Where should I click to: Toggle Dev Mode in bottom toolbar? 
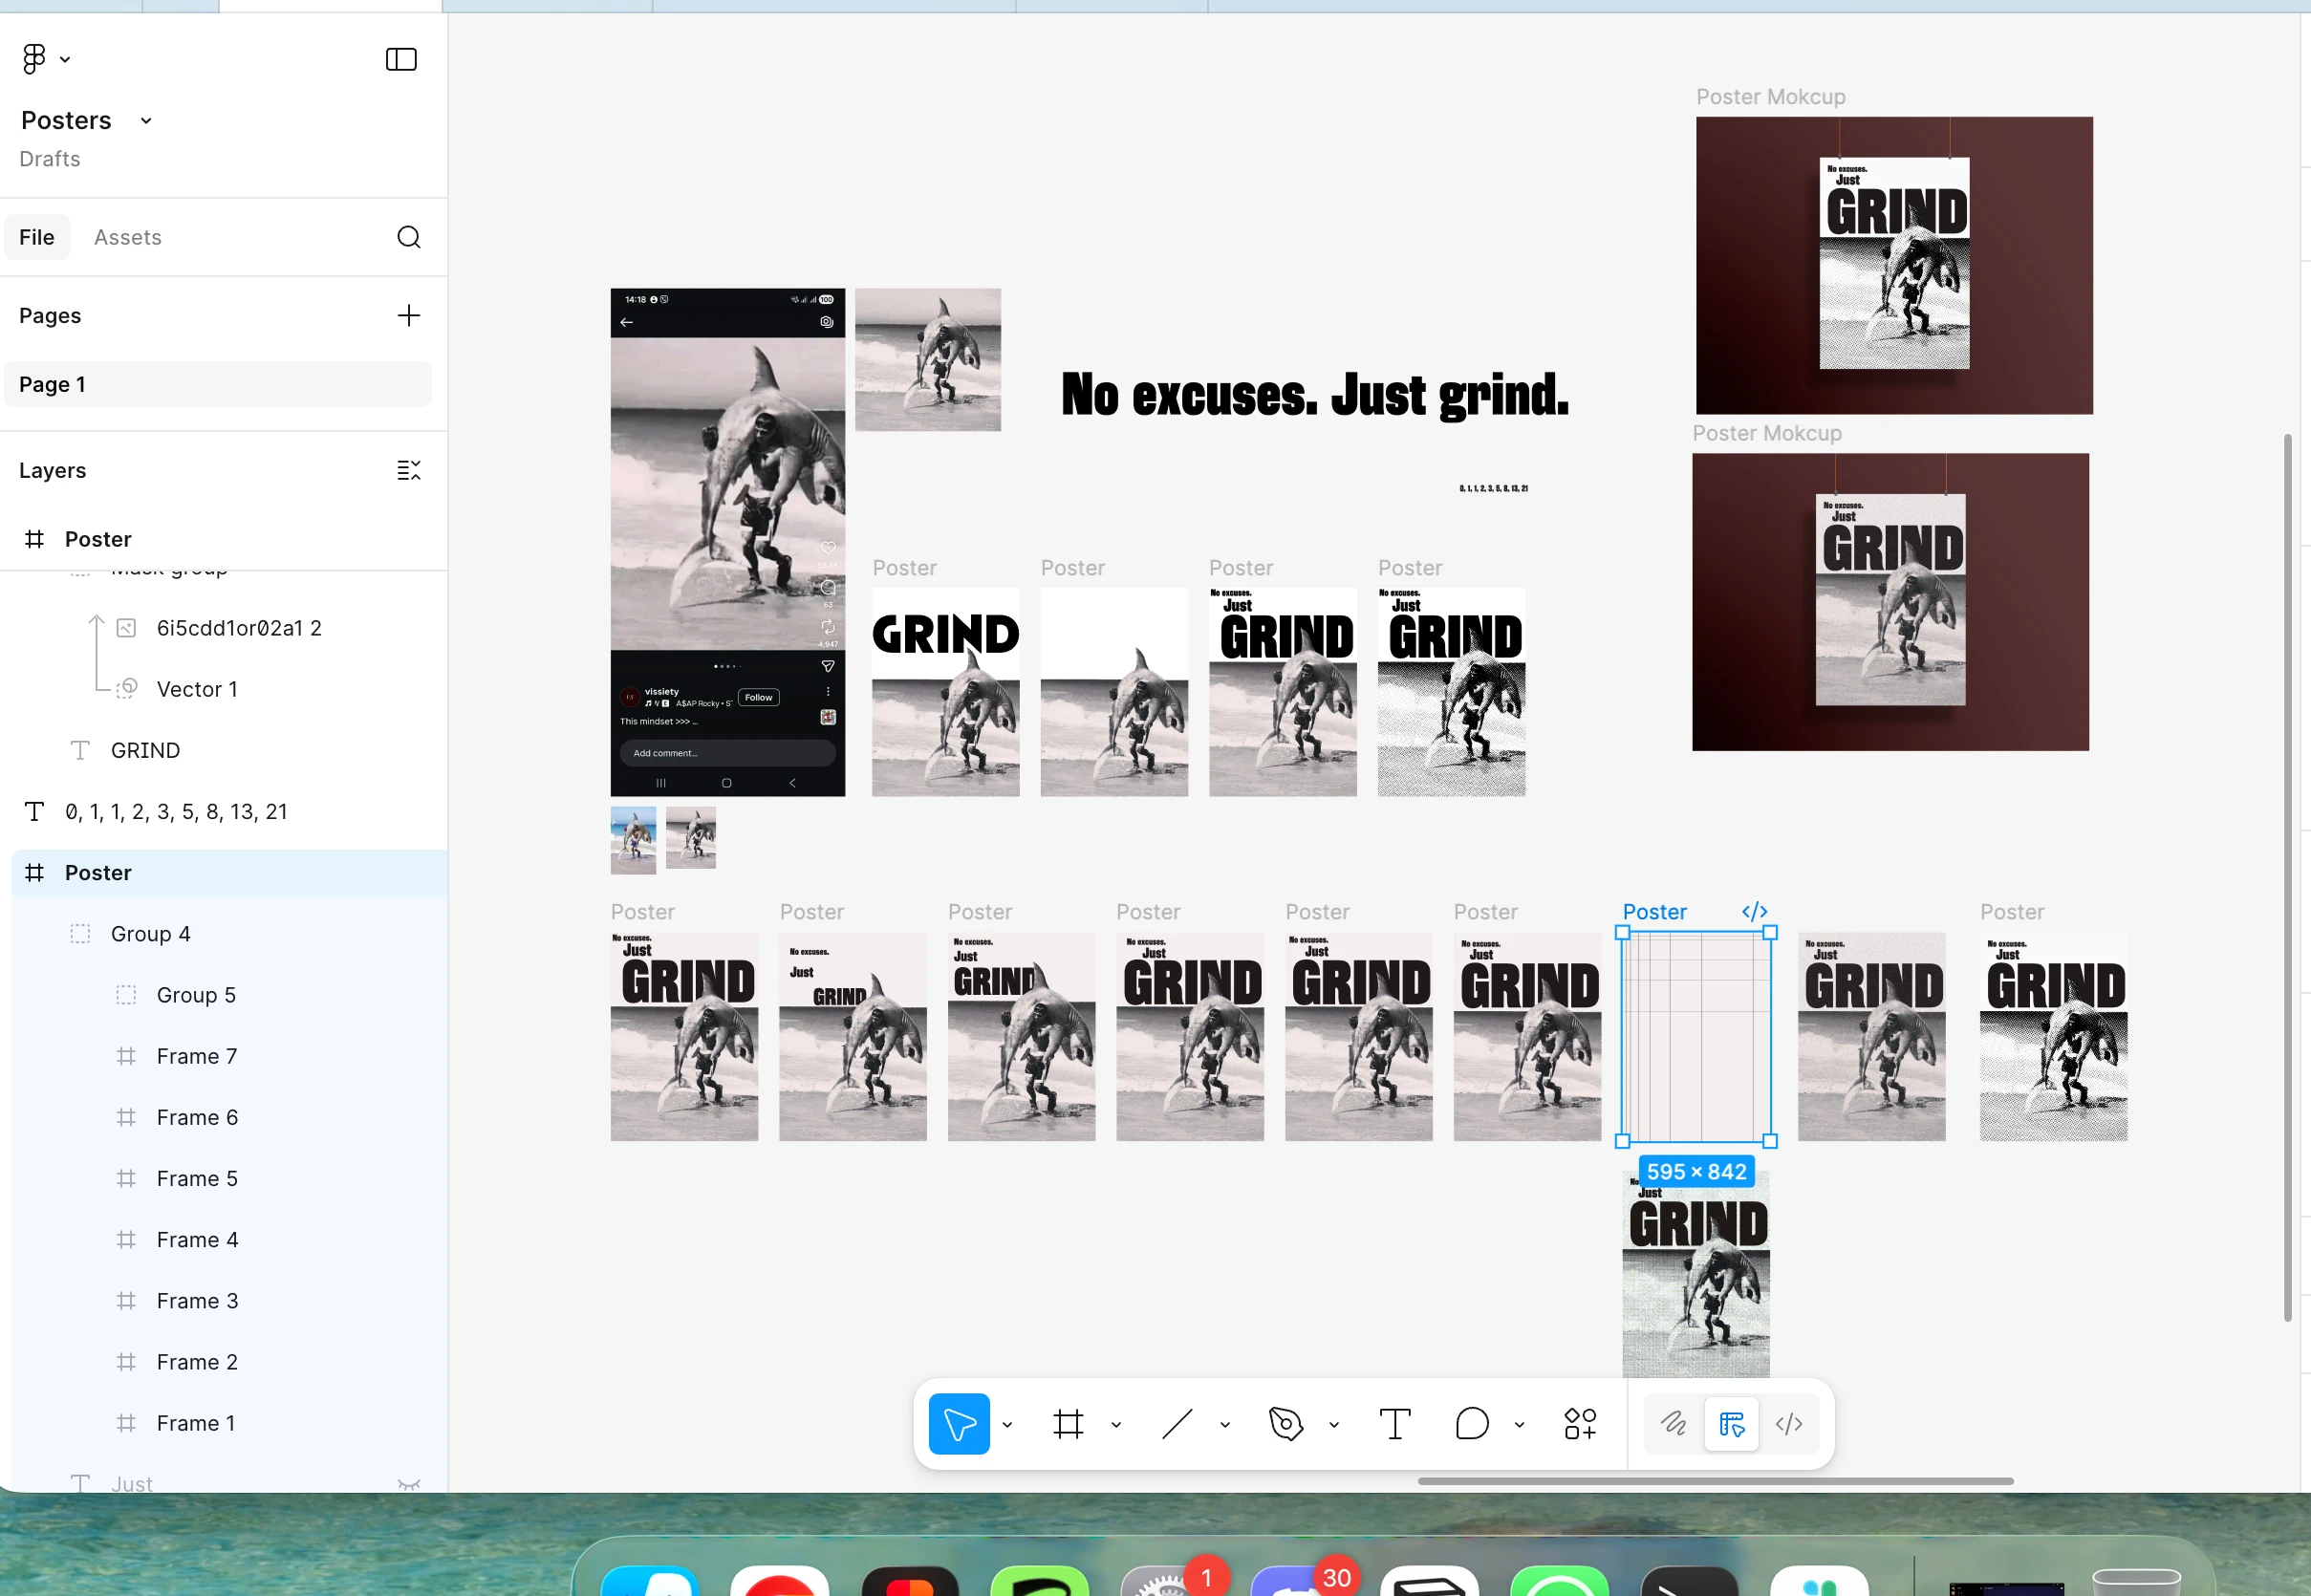pyautogui.click(x=1789, y=1423)
